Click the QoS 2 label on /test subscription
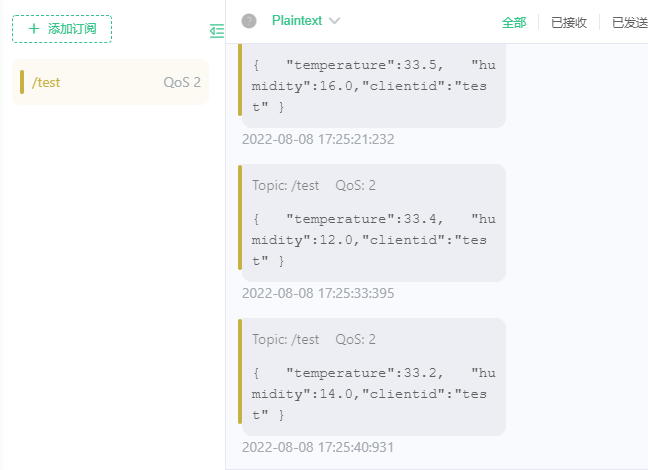The image size is (648, 470). pyautogui.click(x=182, y=82)
